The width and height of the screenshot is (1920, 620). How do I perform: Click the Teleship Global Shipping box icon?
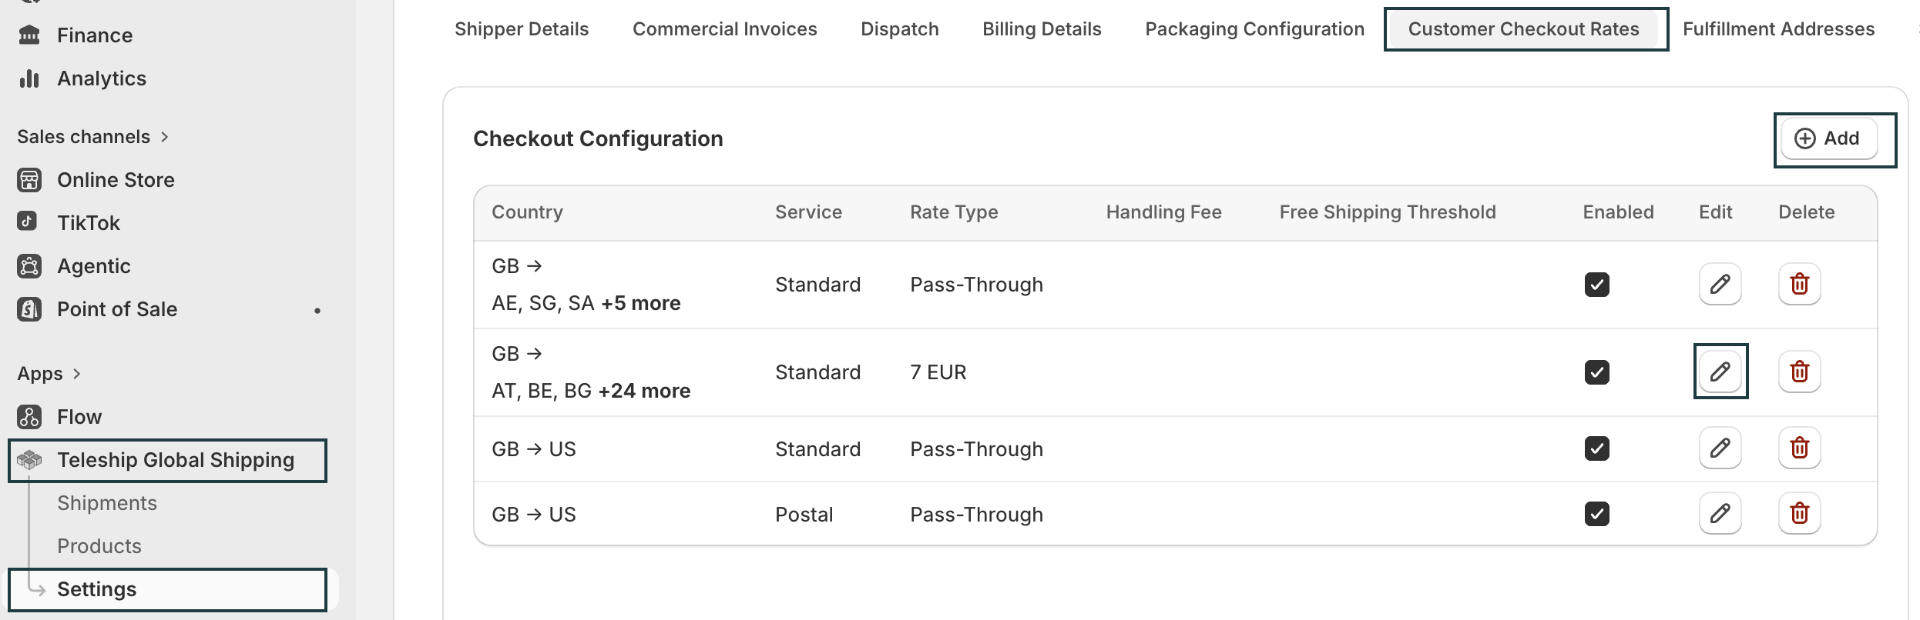[30, 460]
